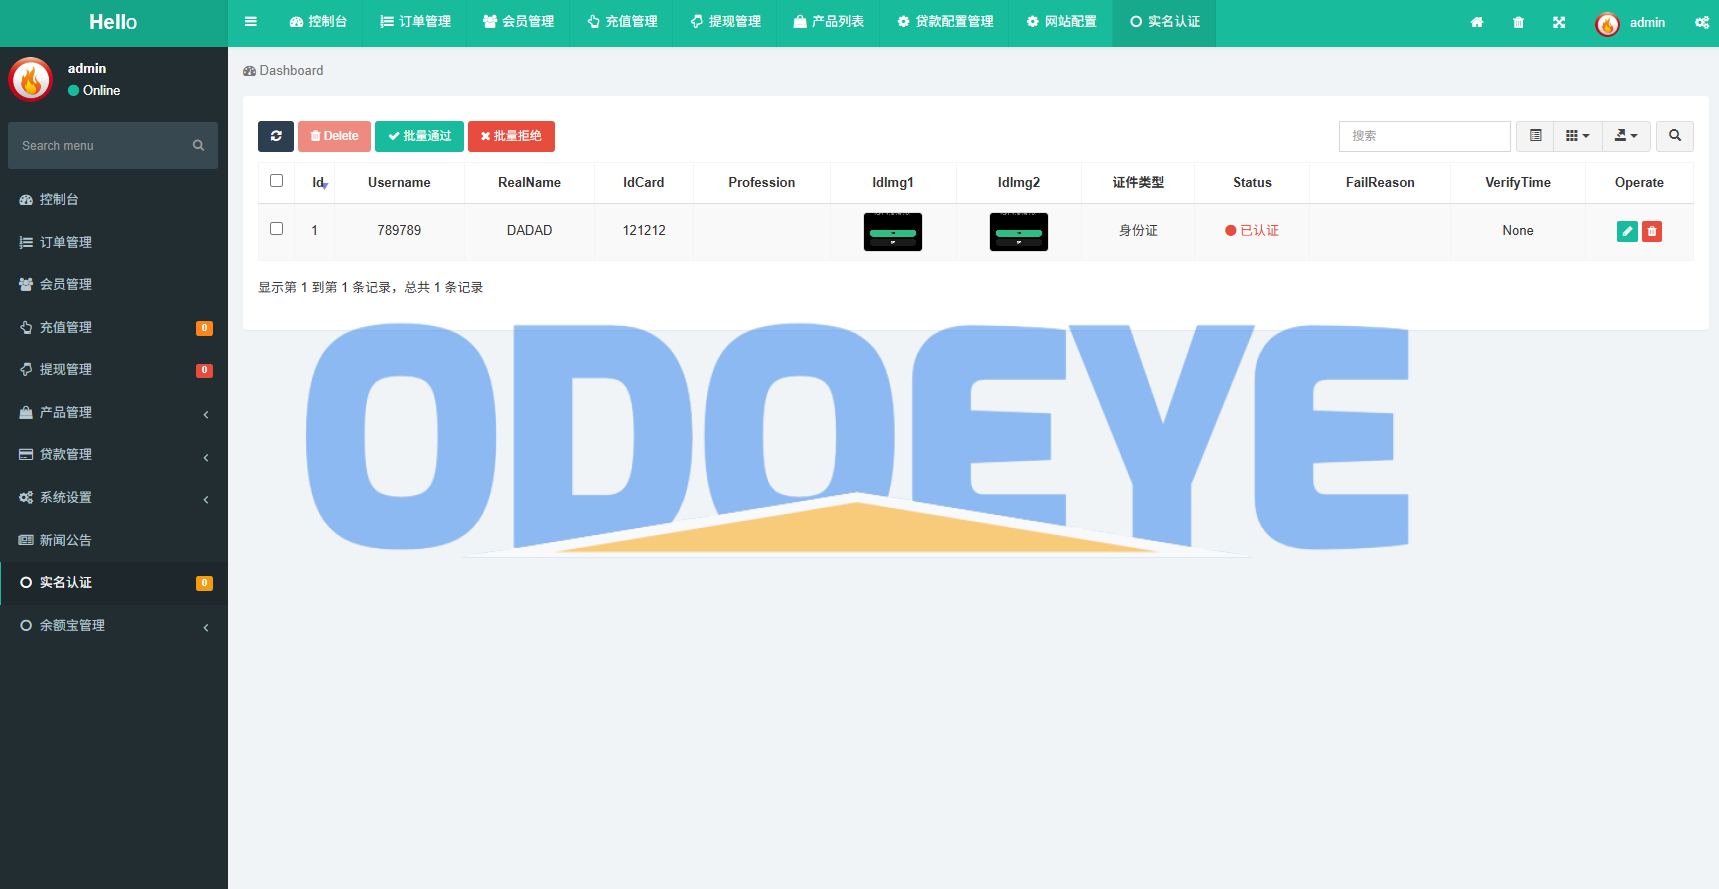Select the active 实名认证 top tab
The width and height of the screenshot is (1719, 889).
tap(1164, 22)
